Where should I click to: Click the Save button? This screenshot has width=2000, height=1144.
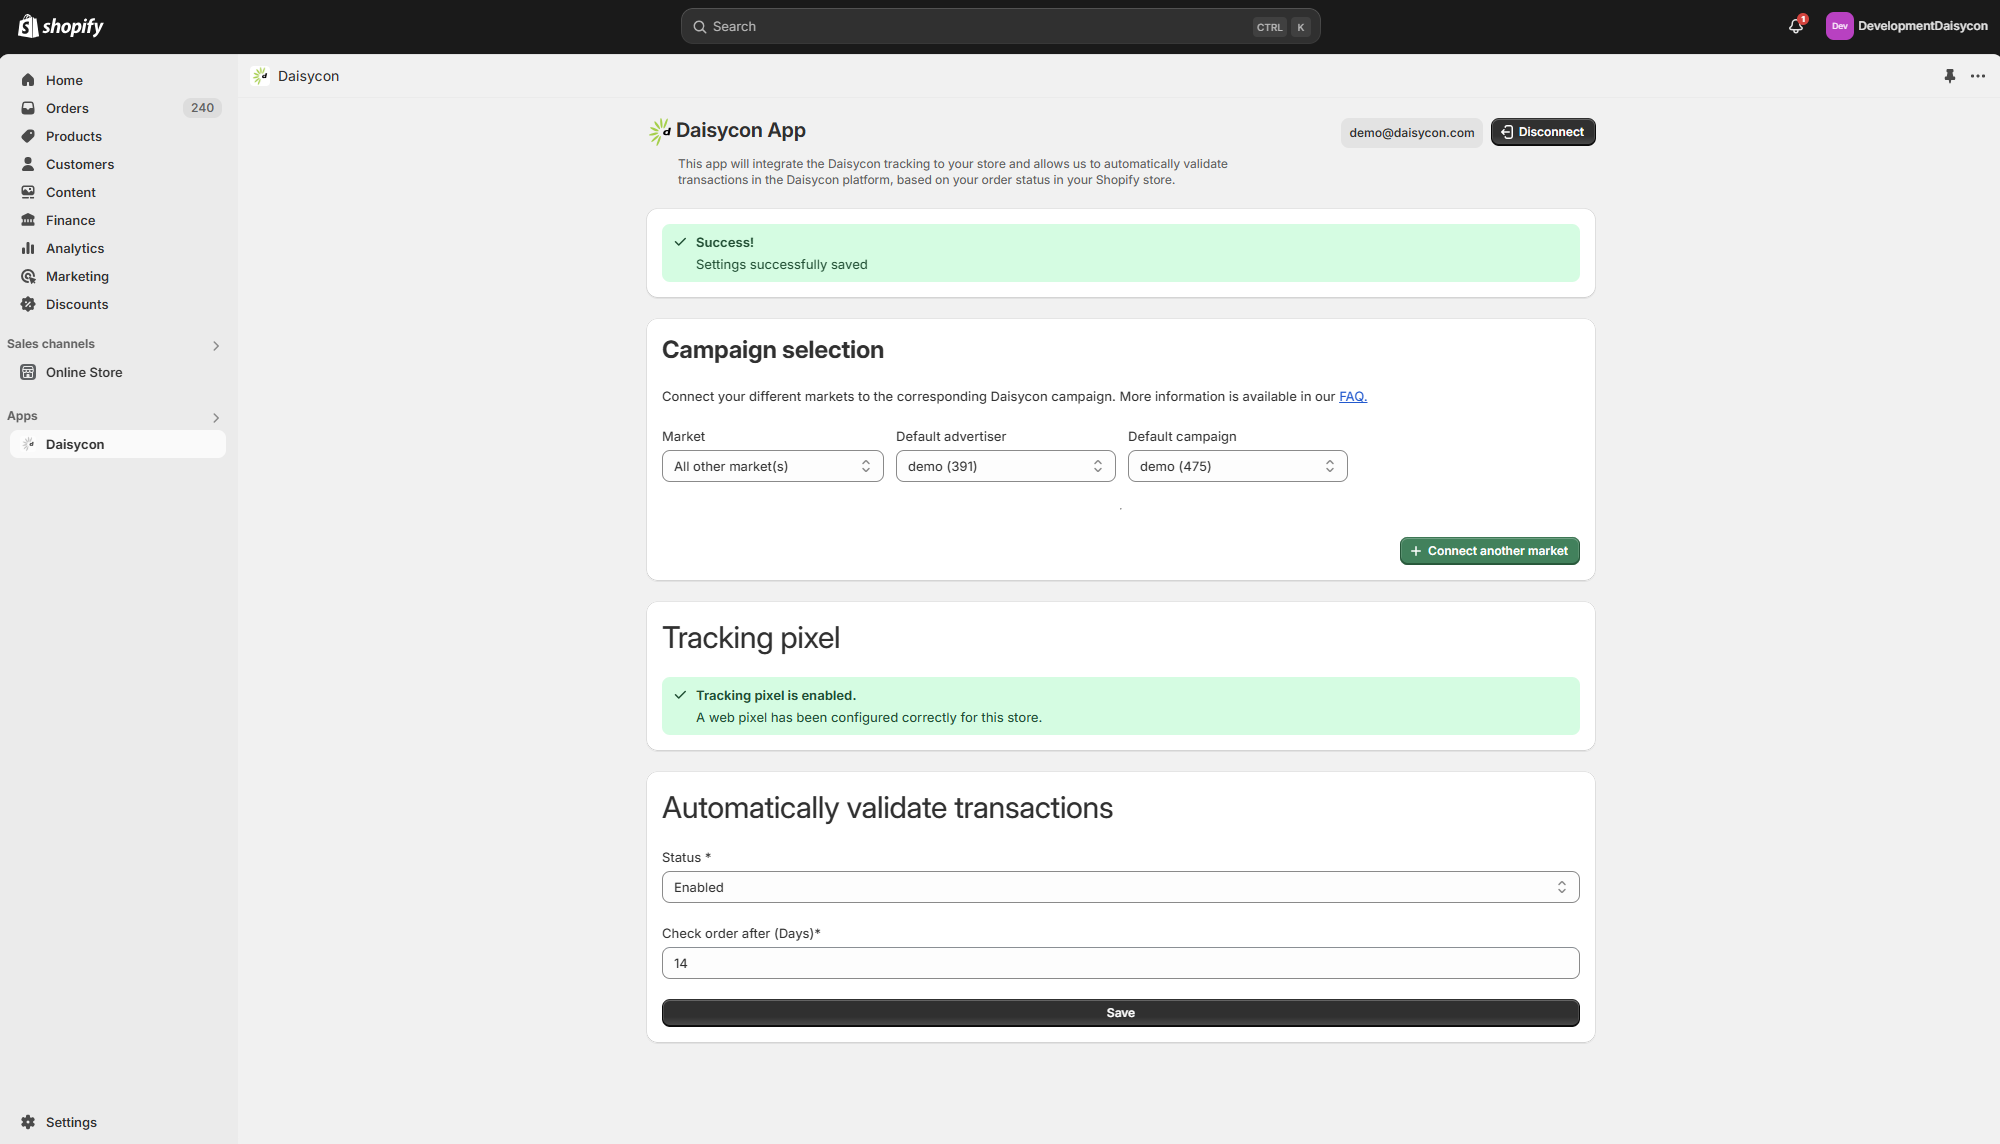pos(1120,1013)
